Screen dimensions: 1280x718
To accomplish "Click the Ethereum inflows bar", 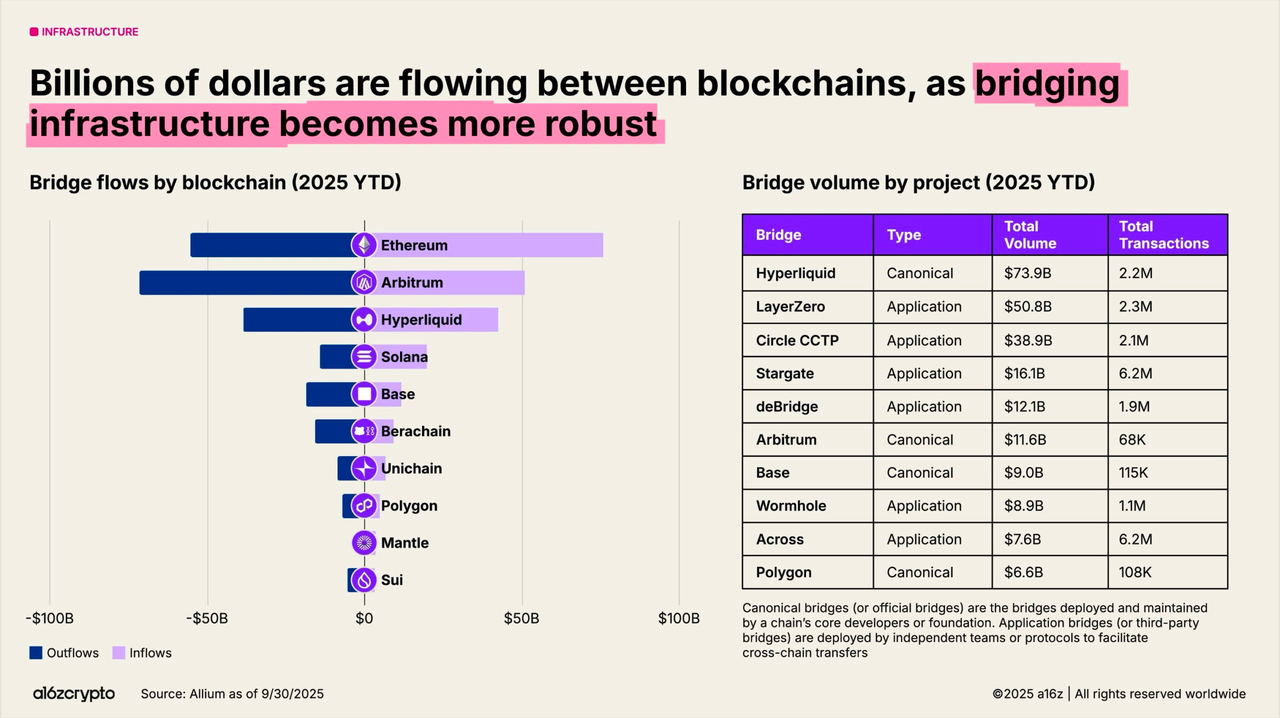I will click(x=484, y=245).
